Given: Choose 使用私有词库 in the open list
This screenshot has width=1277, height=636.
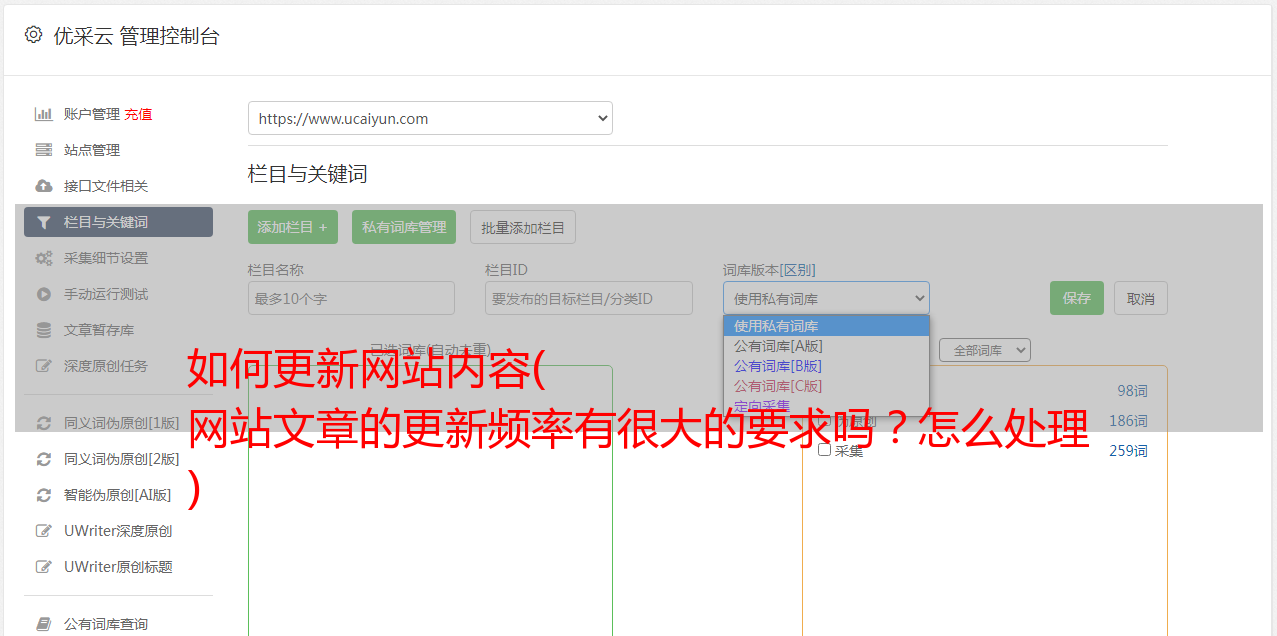Looking at the screenshot, I should [826, 326].
